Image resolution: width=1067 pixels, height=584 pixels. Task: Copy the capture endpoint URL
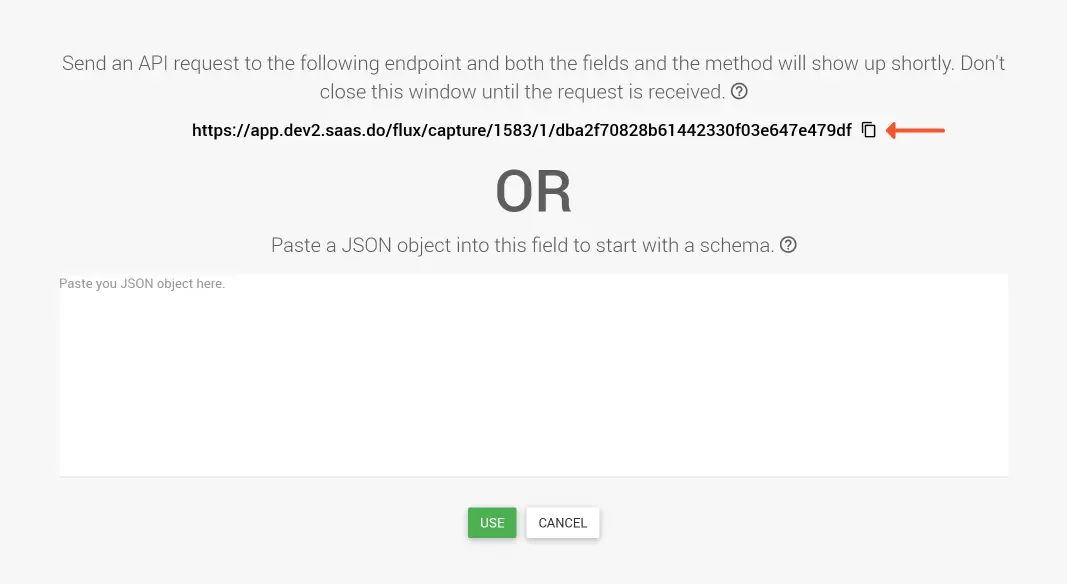coord(869,130)
